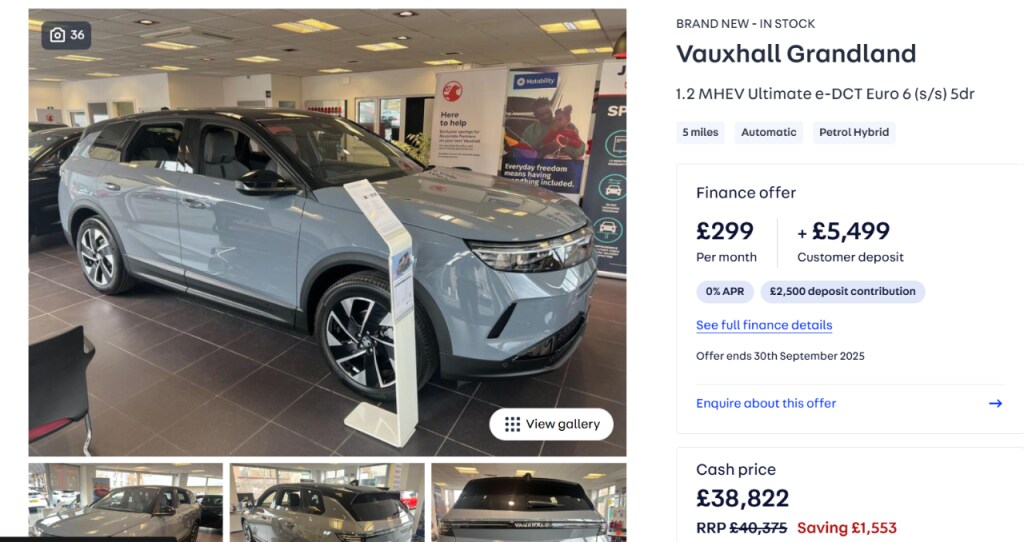This screenshot has width=1024, height=542.
Task: Click the Saving £1,553 text
Action: point(847,528)
